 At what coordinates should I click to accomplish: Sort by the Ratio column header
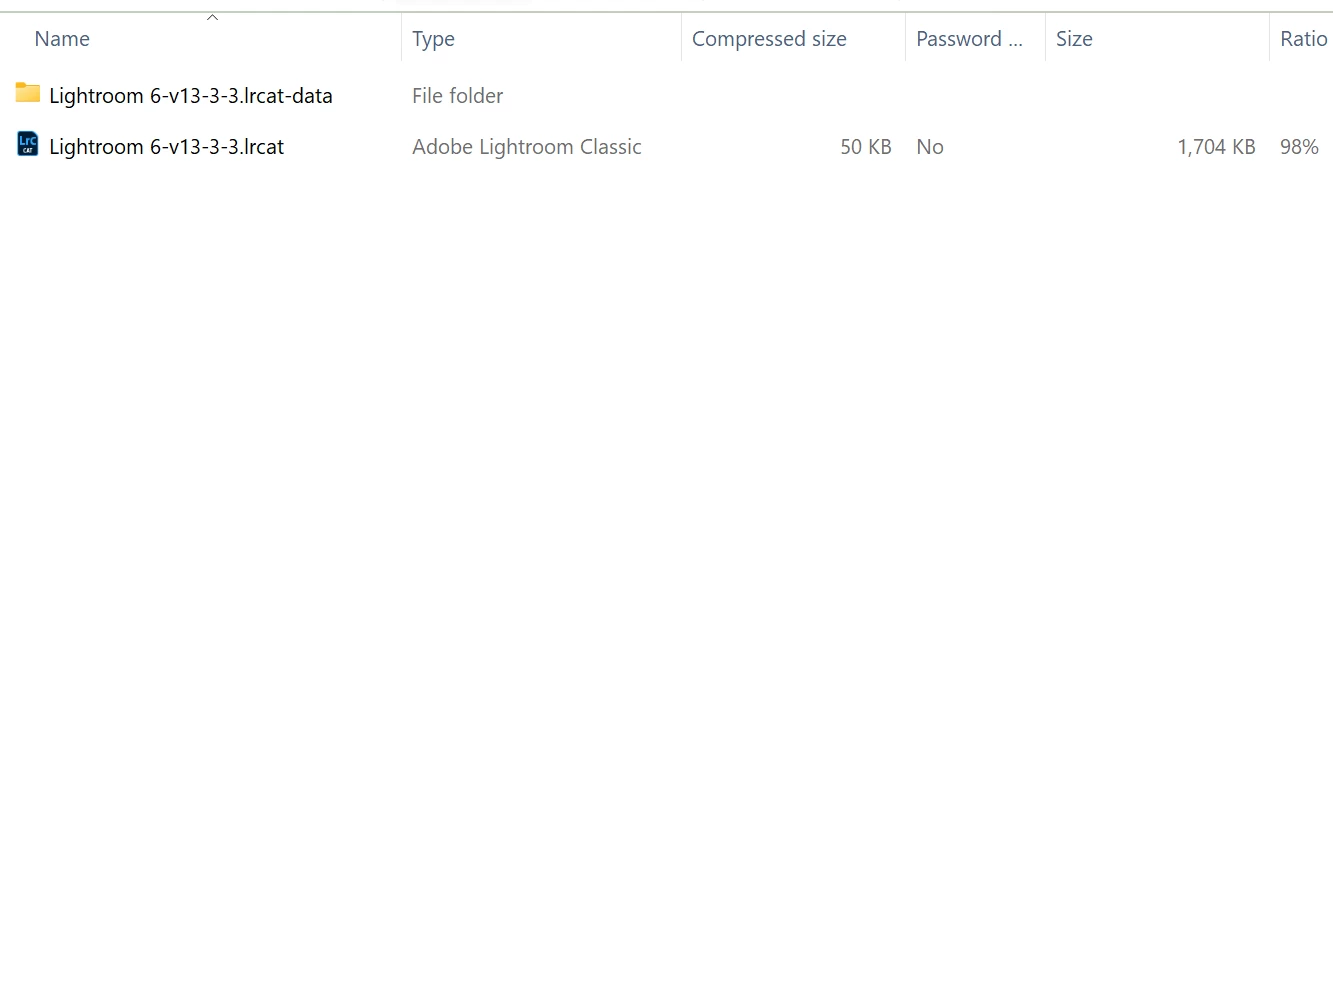tap(1304, 39)
